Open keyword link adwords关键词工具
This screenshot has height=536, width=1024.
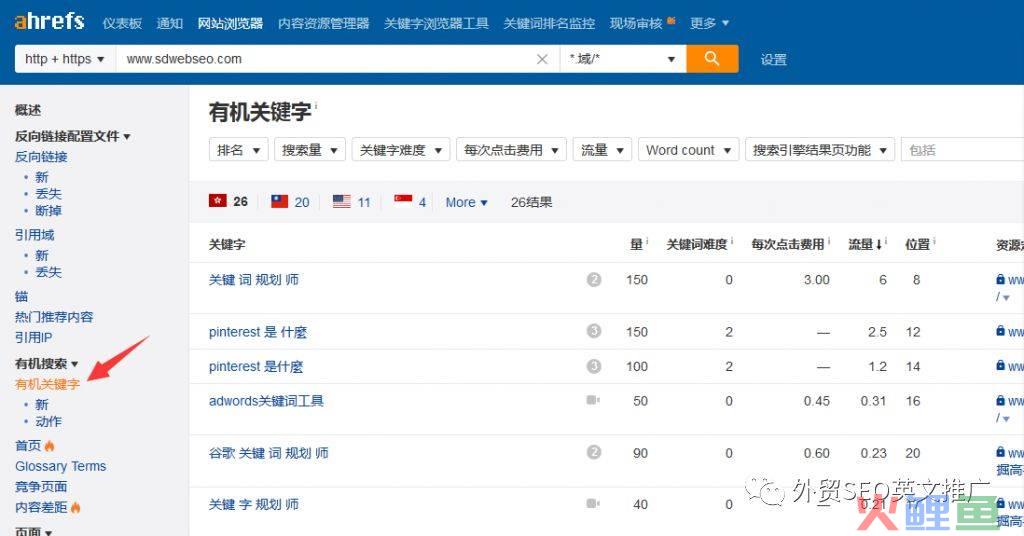pos(266,401)
